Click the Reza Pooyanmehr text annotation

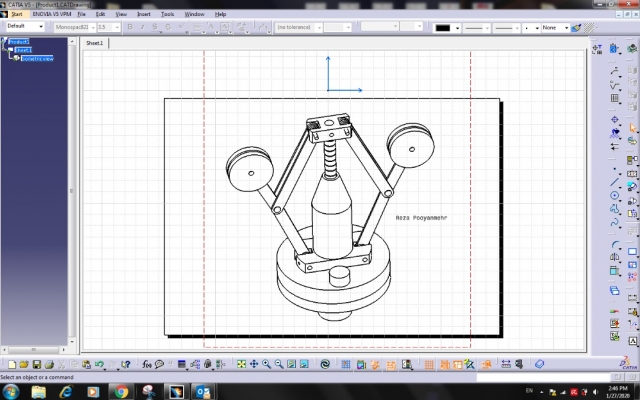point(421,218)
